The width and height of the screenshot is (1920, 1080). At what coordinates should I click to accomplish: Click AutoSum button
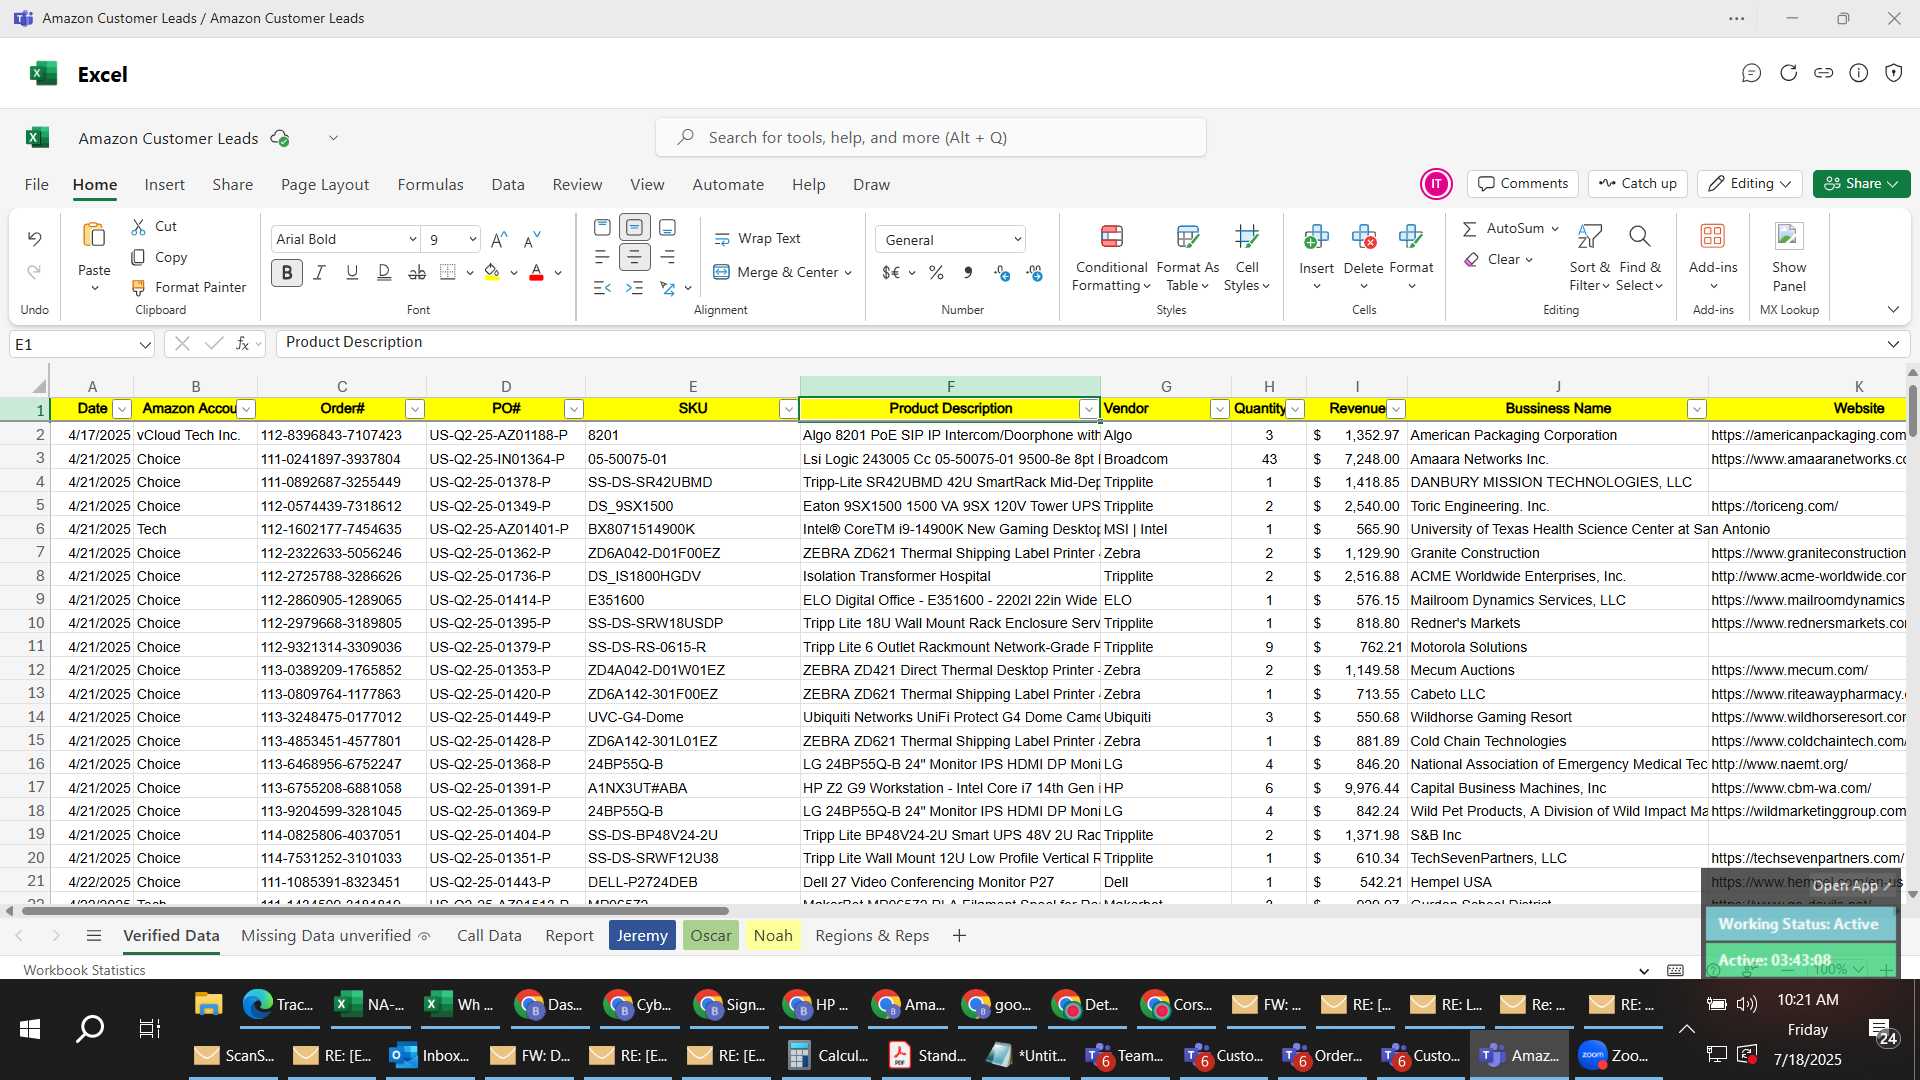click(1503, 229)
